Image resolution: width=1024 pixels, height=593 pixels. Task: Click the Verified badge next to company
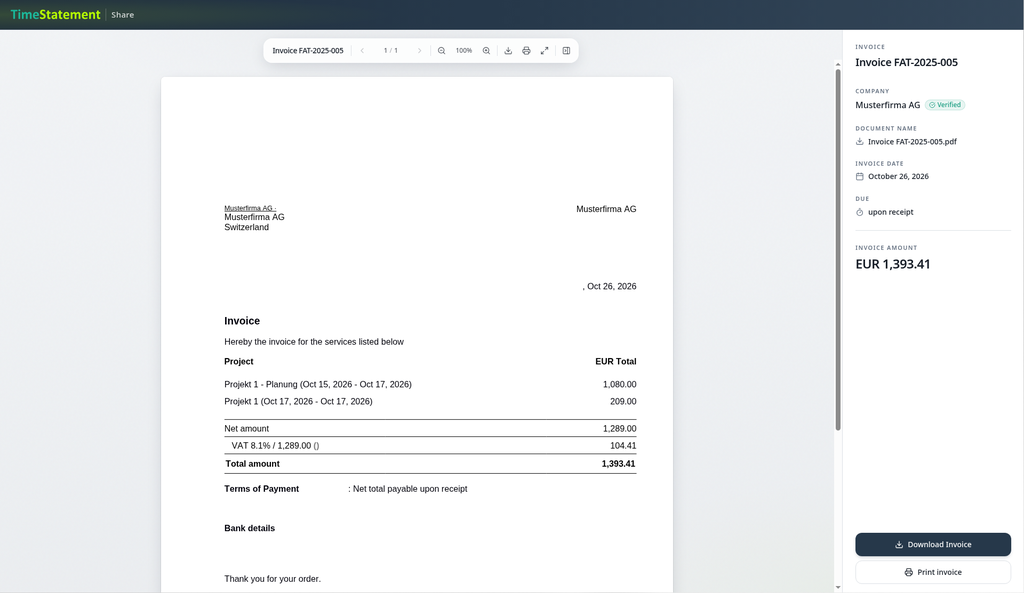[x=945, y=104]
